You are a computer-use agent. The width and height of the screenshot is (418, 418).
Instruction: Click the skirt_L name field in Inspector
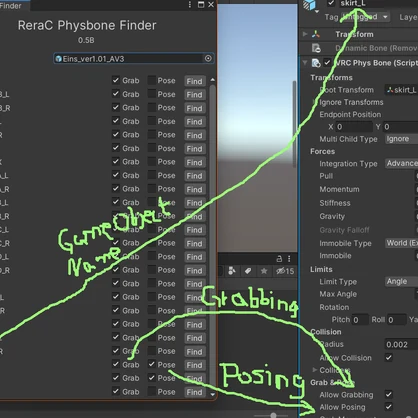tap(378, 3)
